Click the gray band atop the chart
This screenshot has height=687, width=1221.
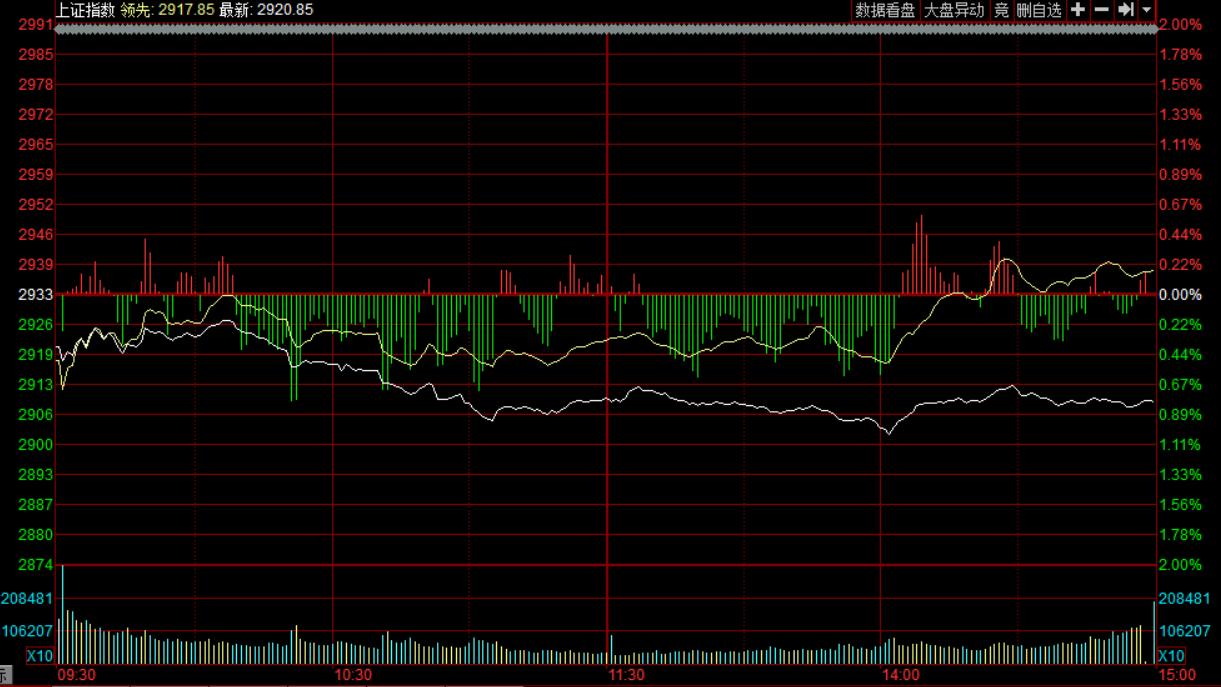[x=606, y=30]
